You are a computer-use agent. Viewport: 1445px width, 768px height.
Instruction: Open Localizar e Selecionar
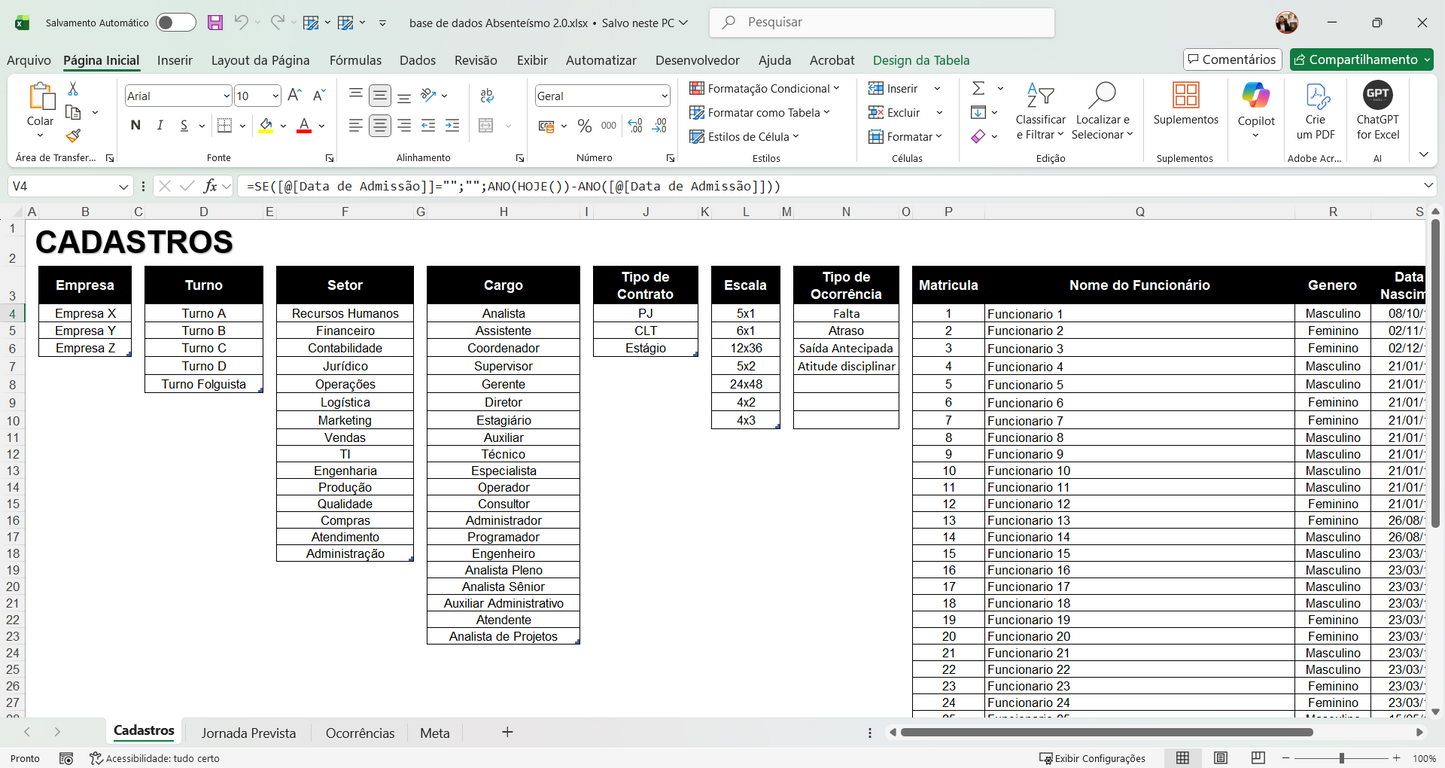tap(1101, 112)
